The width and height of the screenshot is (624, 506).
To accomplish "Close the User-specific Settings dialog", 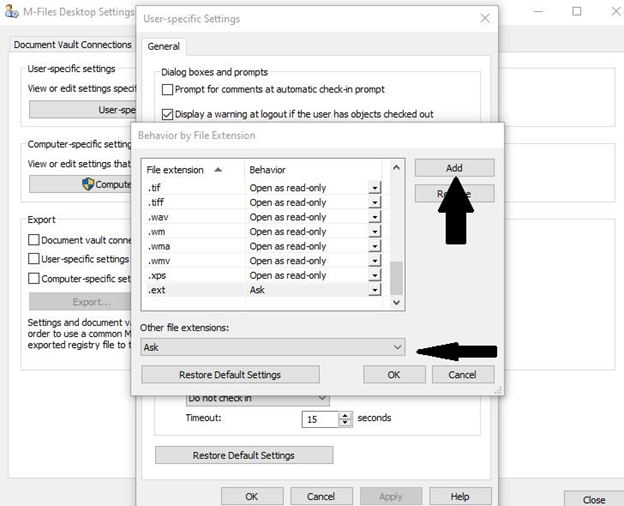I will 485,18.
